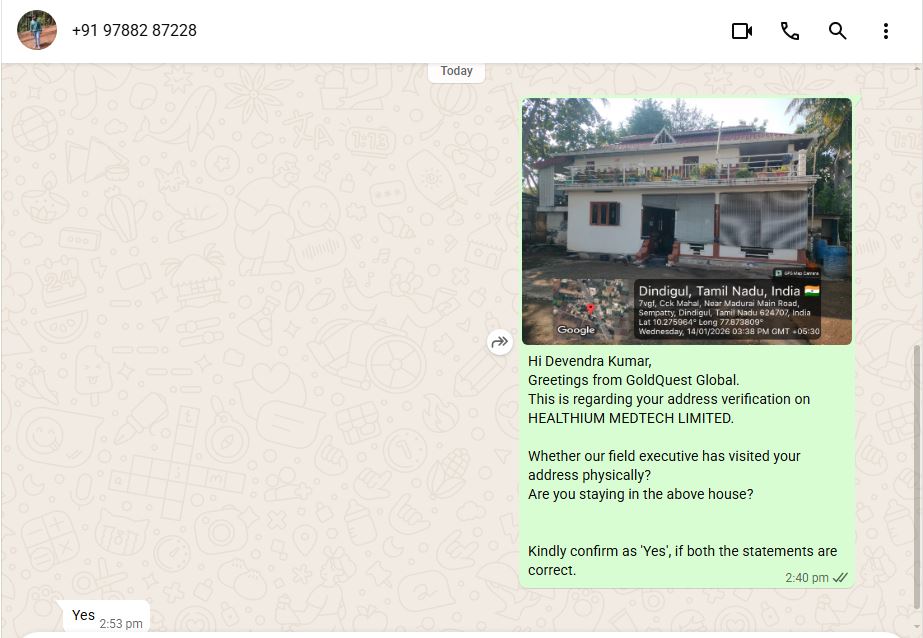The width and height of the screenshot is (923, 638).
Task: Click the GPS Map Camera watermark icon
Action: [796, 273]
